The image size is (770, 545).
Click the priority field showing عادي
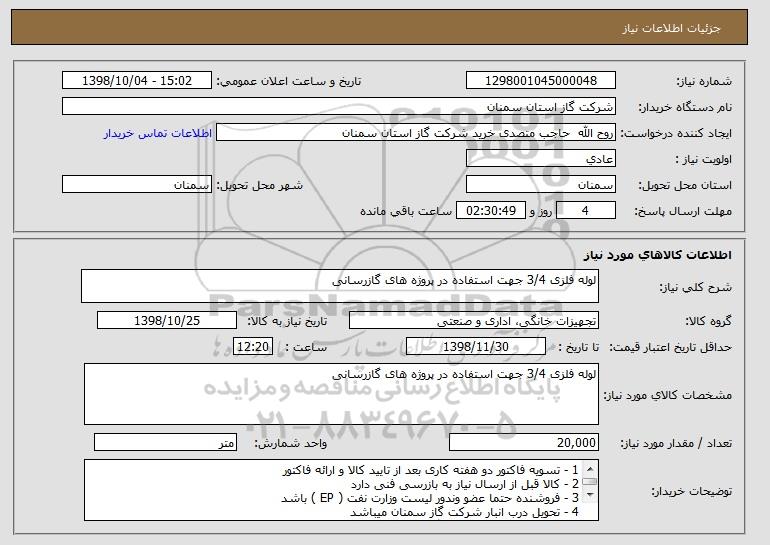541,159
